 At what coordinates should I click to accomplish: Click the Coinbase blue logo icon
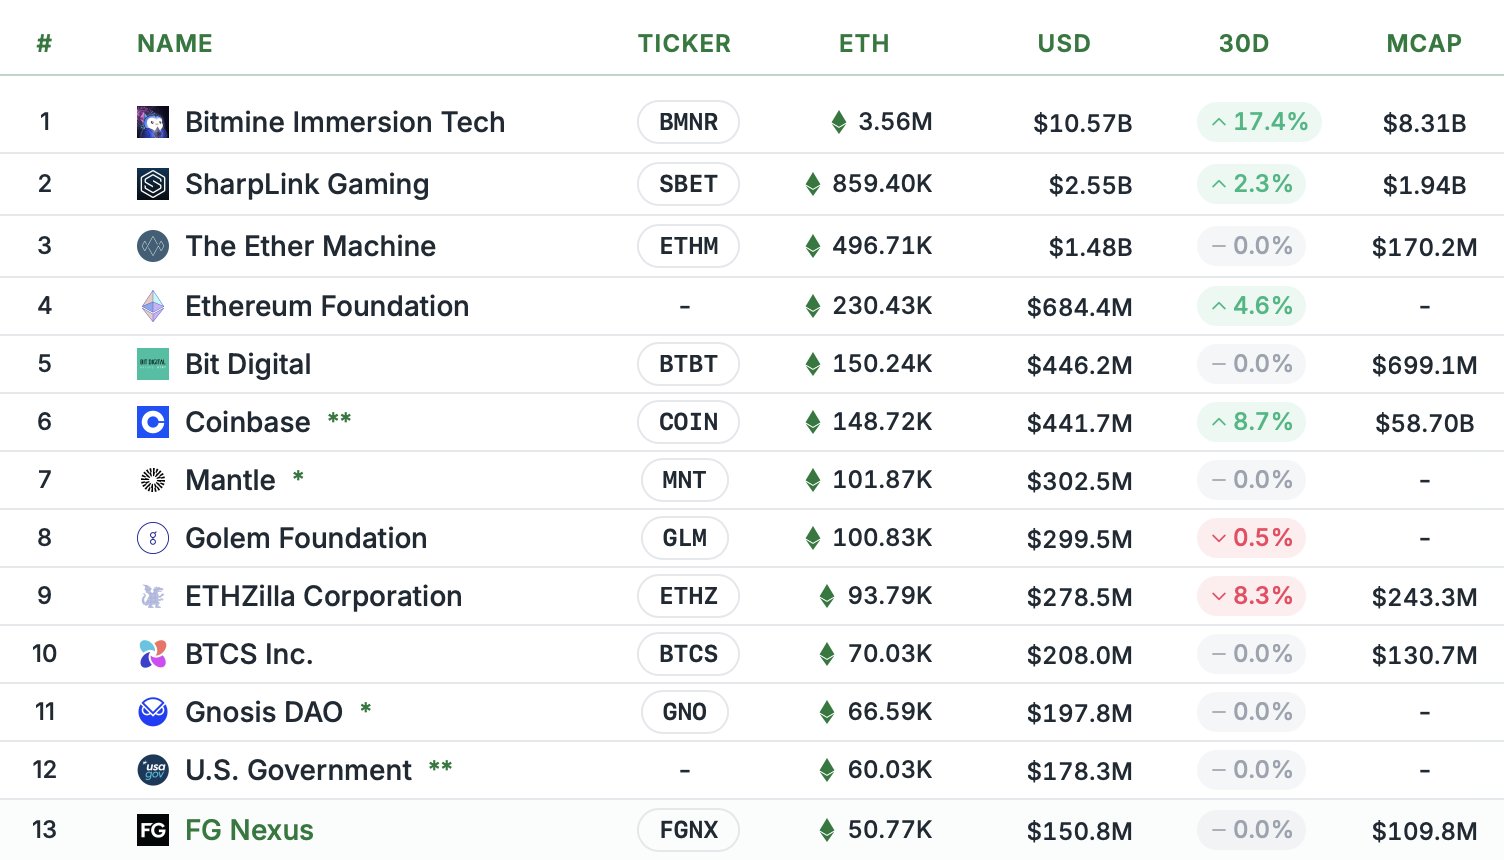(x=153, y=422)
